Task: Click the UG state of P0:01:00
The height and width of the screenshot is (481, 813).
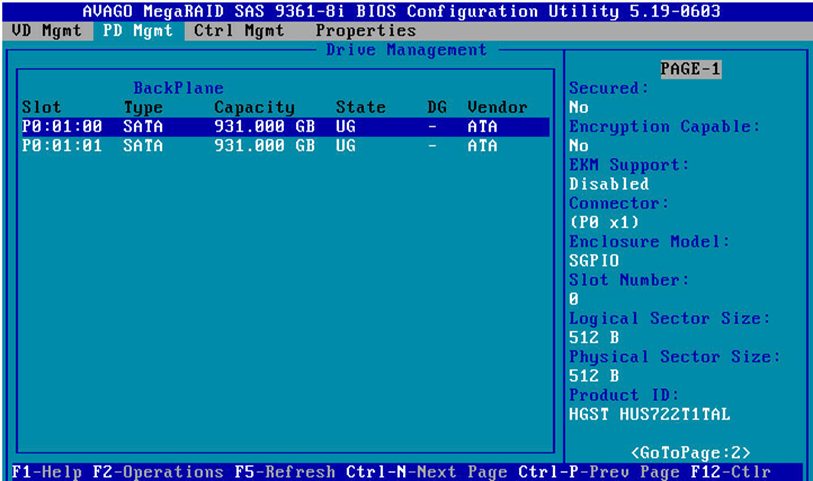Action: pyautogui.click(x=345, y=126)
